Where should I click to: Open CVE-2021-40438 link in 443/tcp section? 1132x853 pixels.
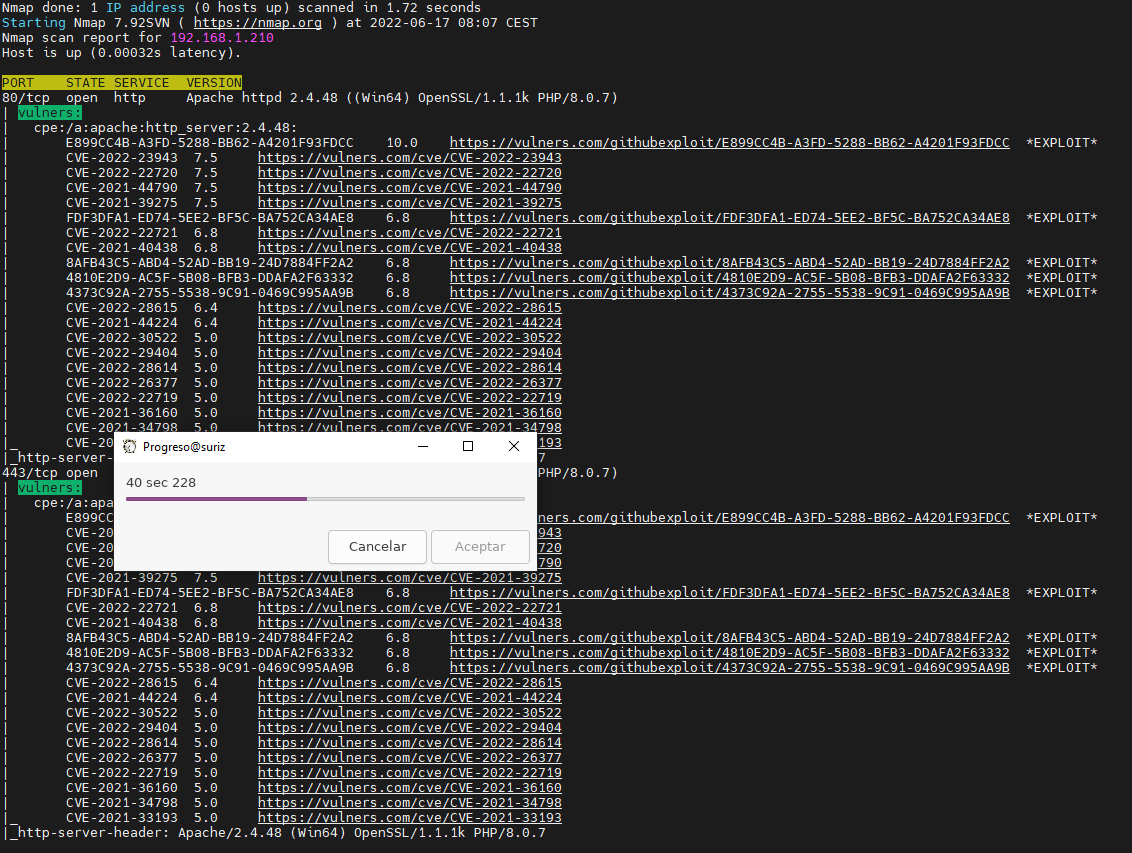410,623
